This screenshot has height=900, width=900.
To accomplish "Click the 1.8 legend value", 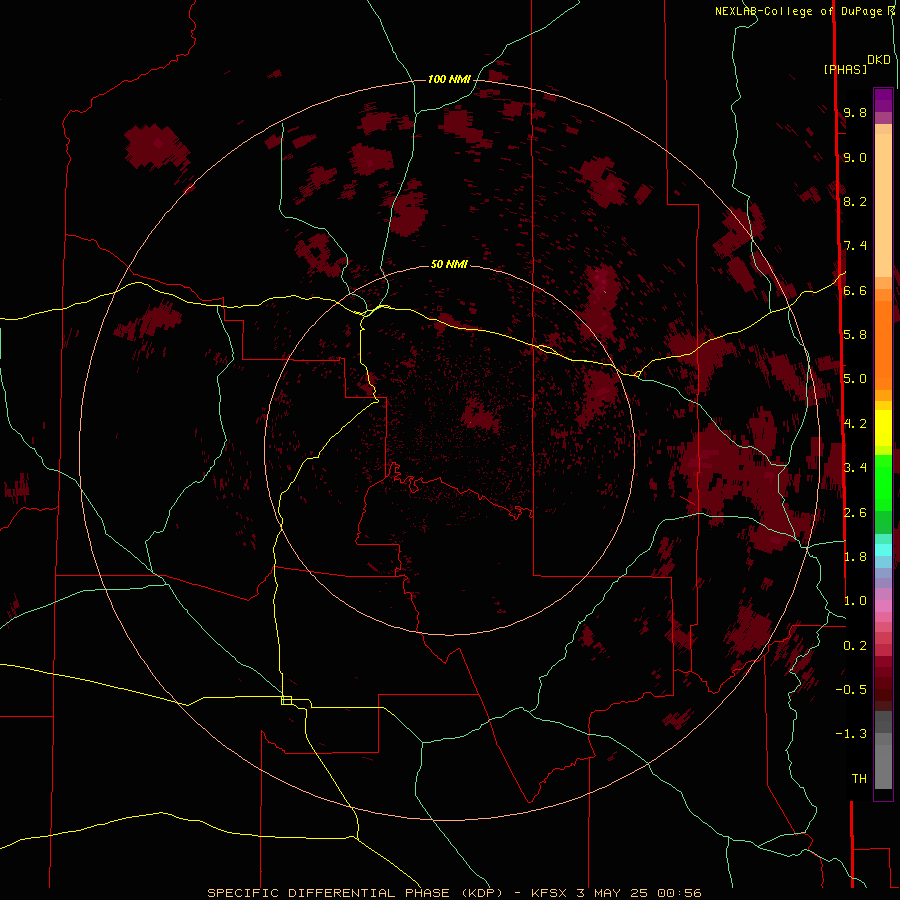I will tap(855, 557).
